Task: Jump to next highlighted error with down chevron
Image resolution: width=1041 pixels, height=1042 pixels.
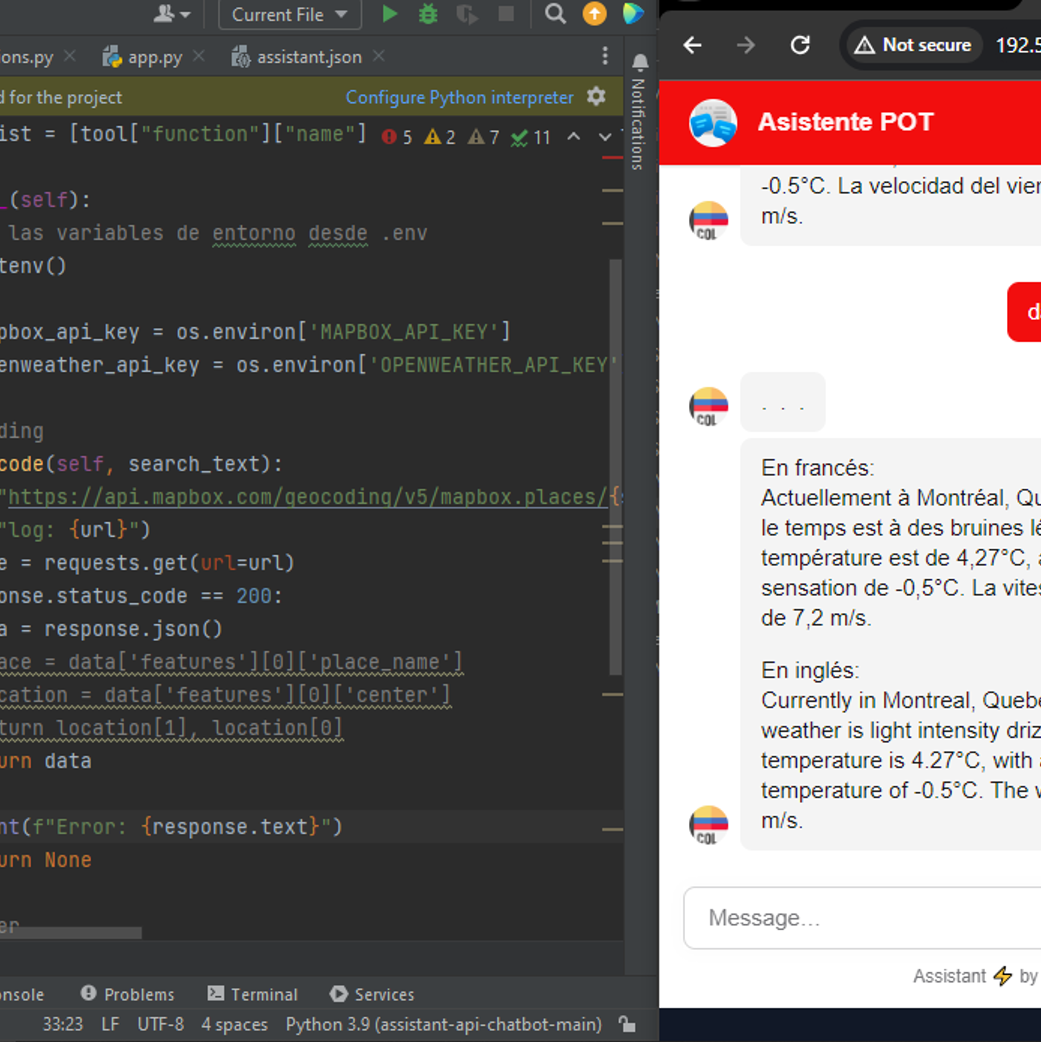Action: click(604, 137)
